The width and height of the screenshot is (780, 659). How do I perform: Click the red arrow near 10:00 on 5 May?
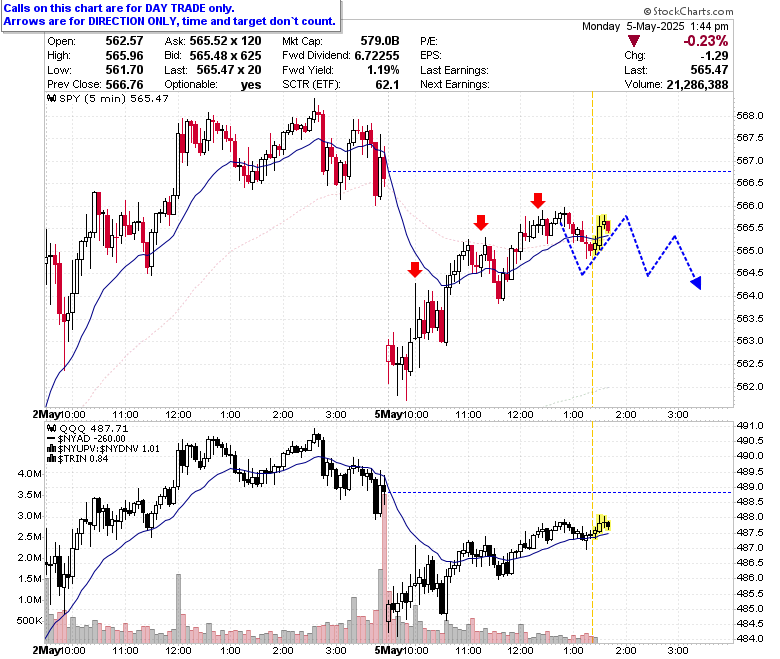415,270
